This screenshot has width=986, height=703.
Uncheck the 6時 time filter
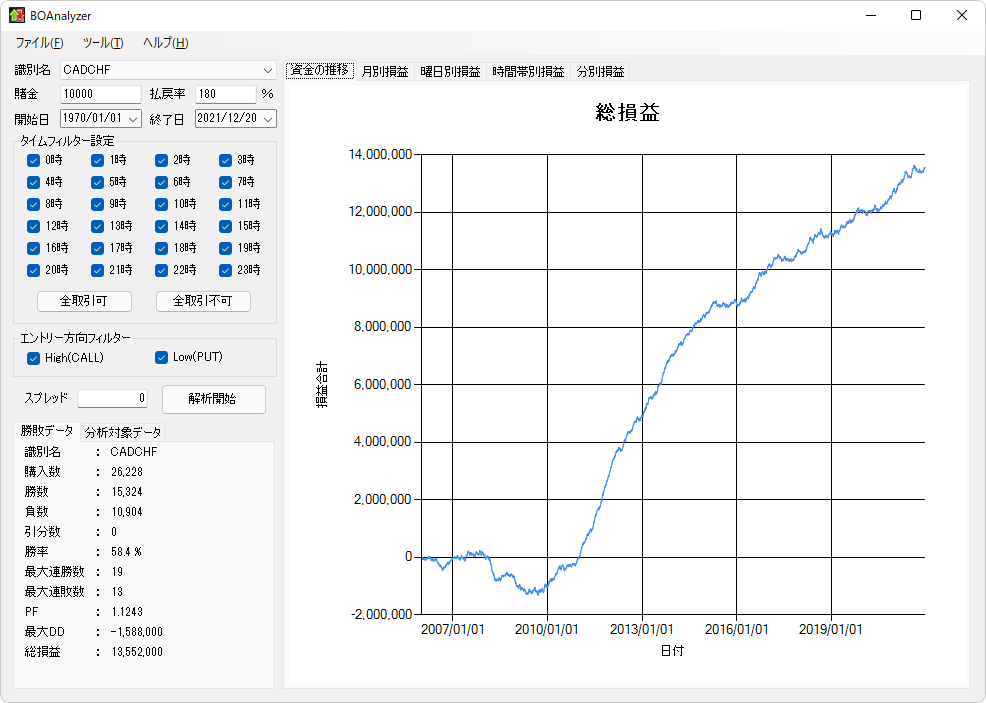pyautogui.click(x=162, y=182)
